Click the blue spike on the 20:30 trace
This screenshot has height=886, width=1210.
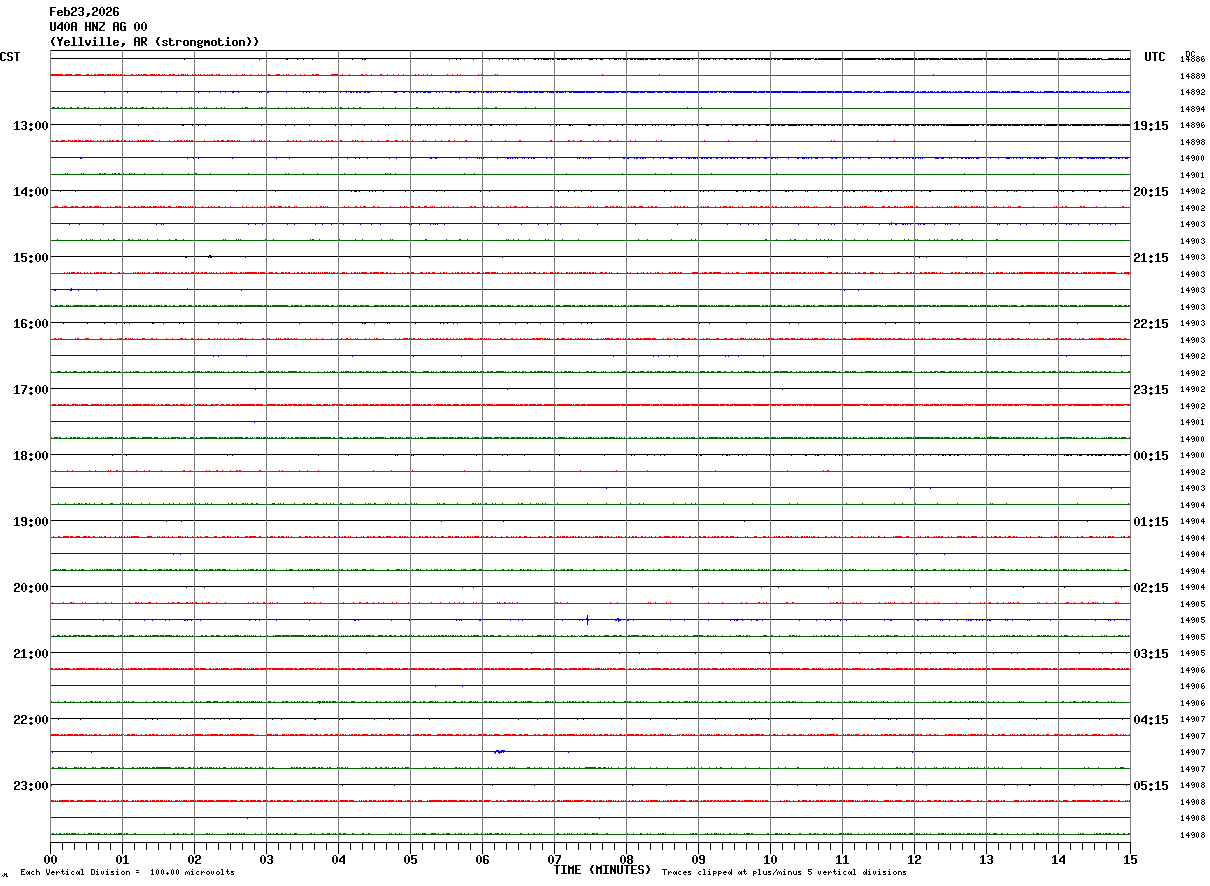587,620
